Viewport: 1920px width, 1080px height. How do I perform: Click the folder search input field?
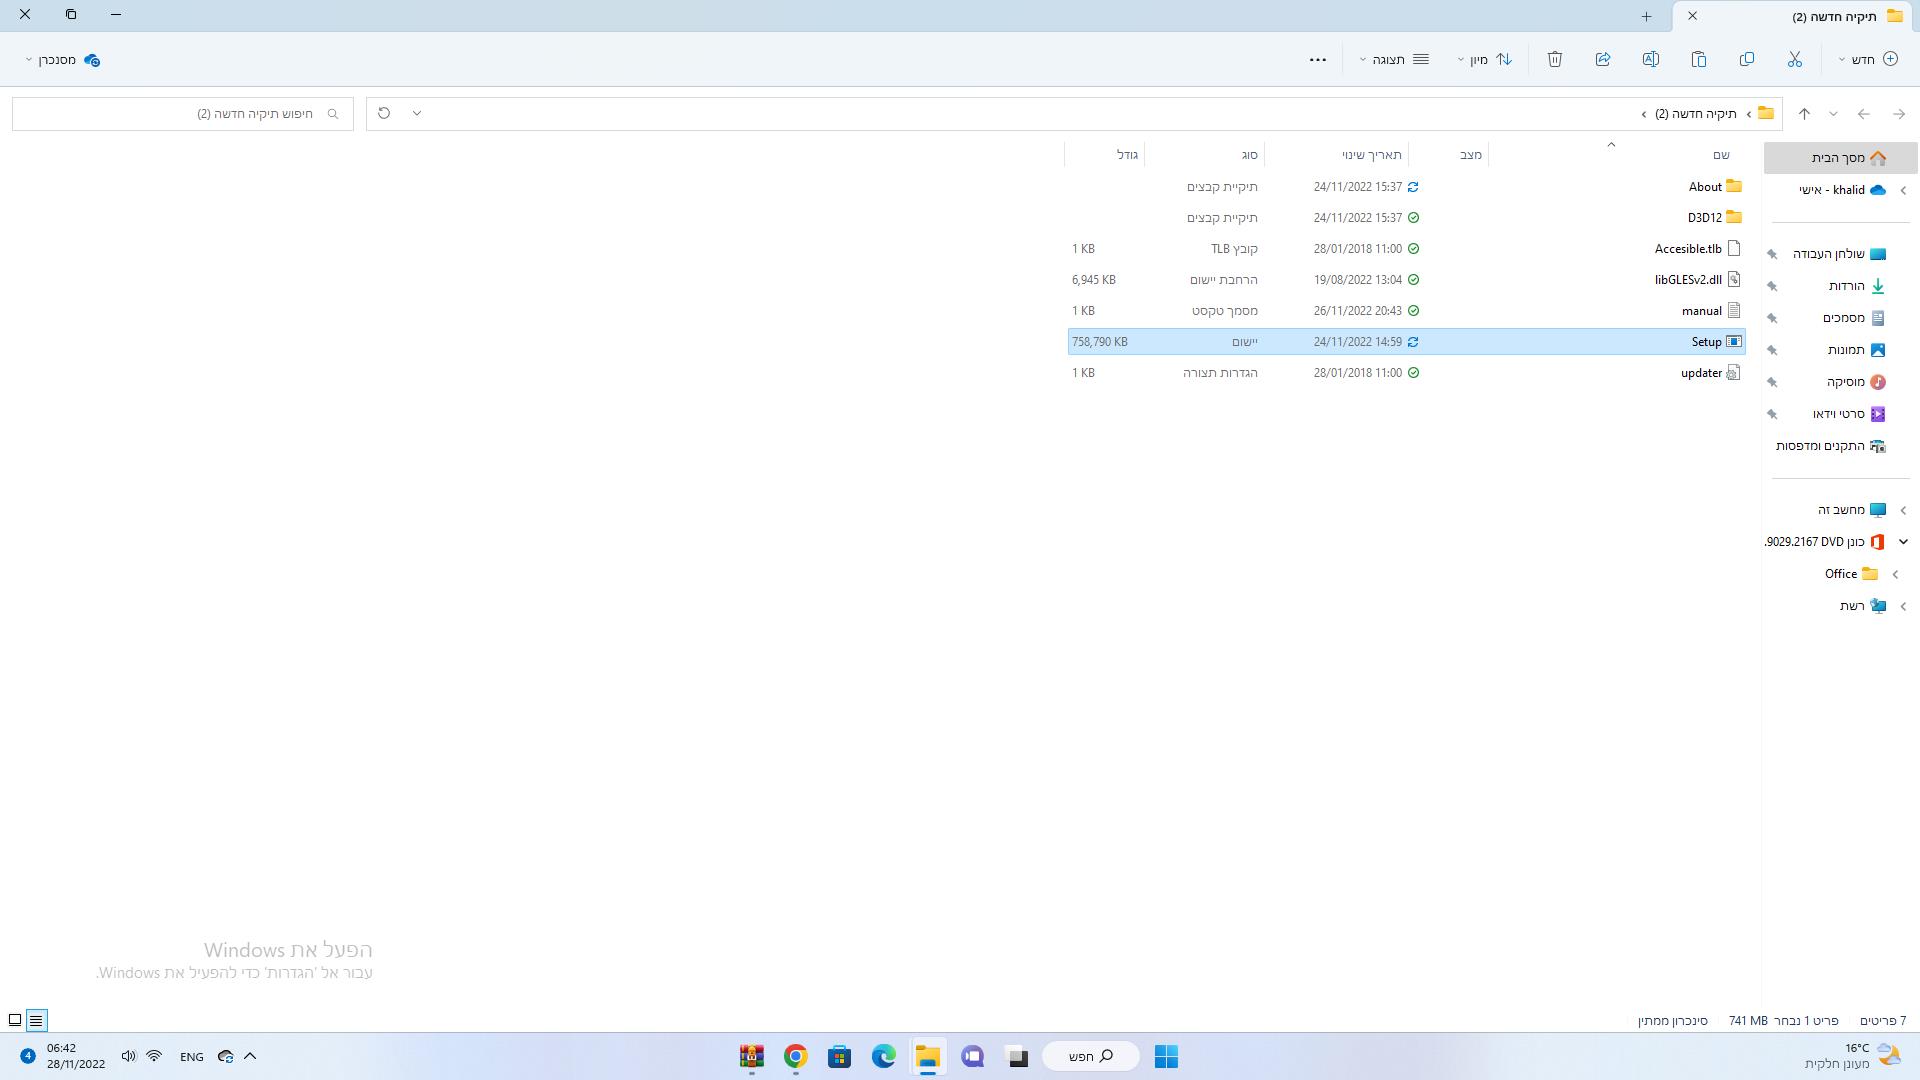(180, 114)
